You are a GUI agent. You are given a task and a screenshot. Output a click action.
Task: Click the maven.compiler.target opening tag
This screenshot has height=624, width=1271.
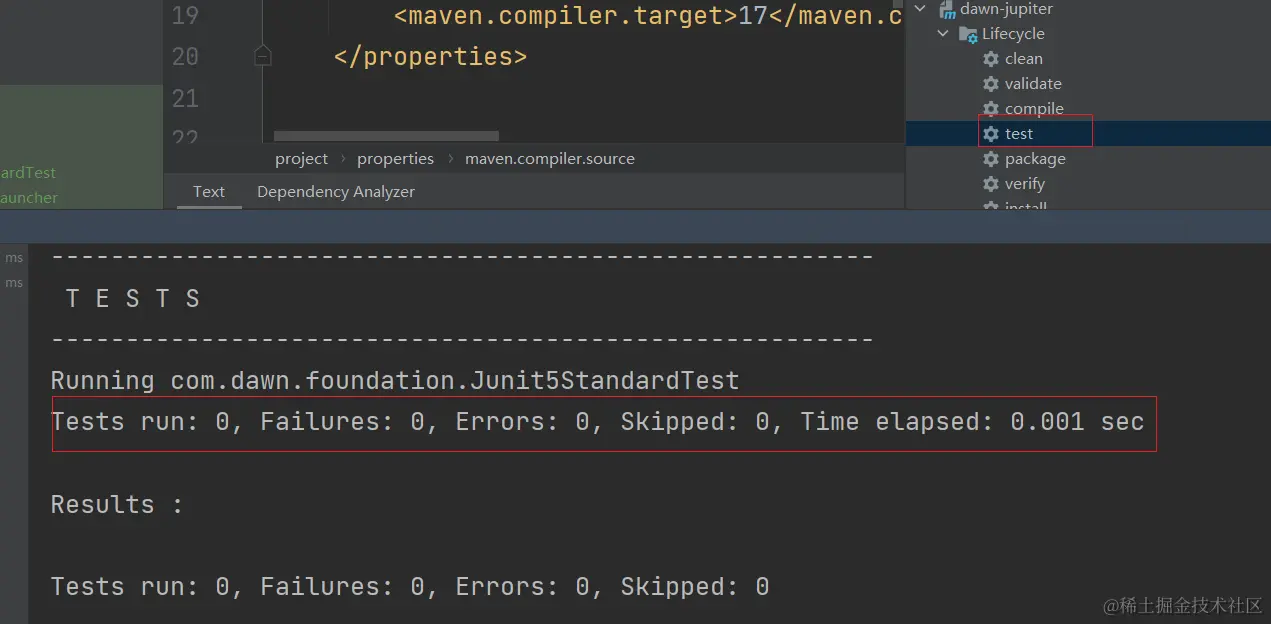pyautogui.click(x=565, y=15)
